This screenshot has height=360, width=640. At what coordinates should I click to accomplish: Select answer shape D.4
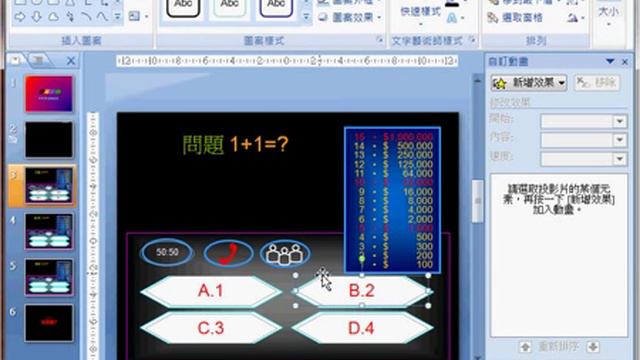pyautogui.click(x=362, y=328)
